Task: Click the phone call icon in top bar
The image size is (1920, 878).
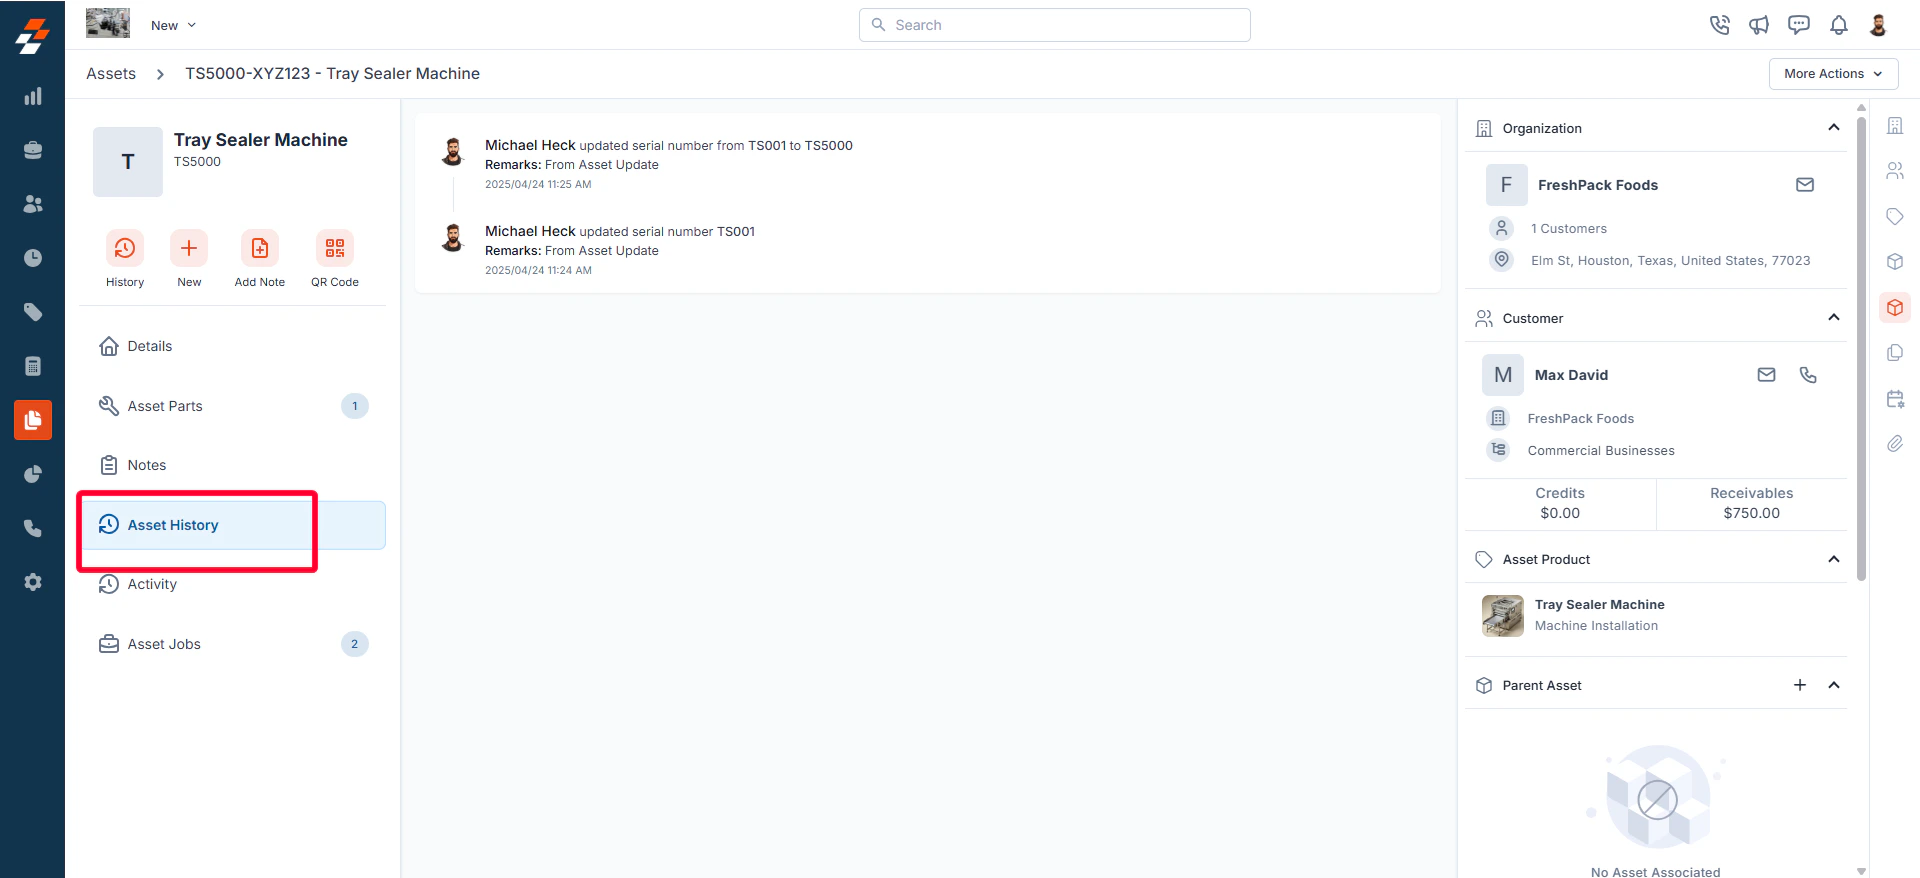Action: pyautogui.click(x=1719, y=25)
